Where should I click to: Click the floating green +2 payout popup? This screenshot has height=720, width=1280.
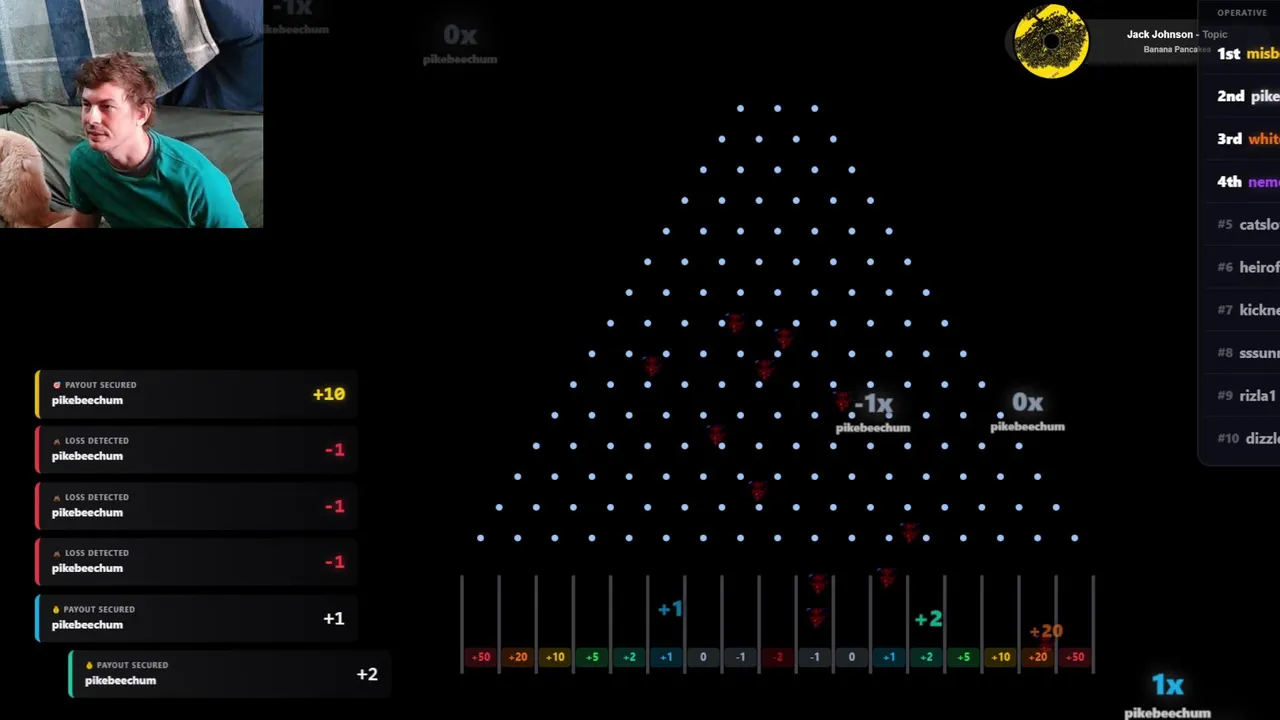coord(928,619)
